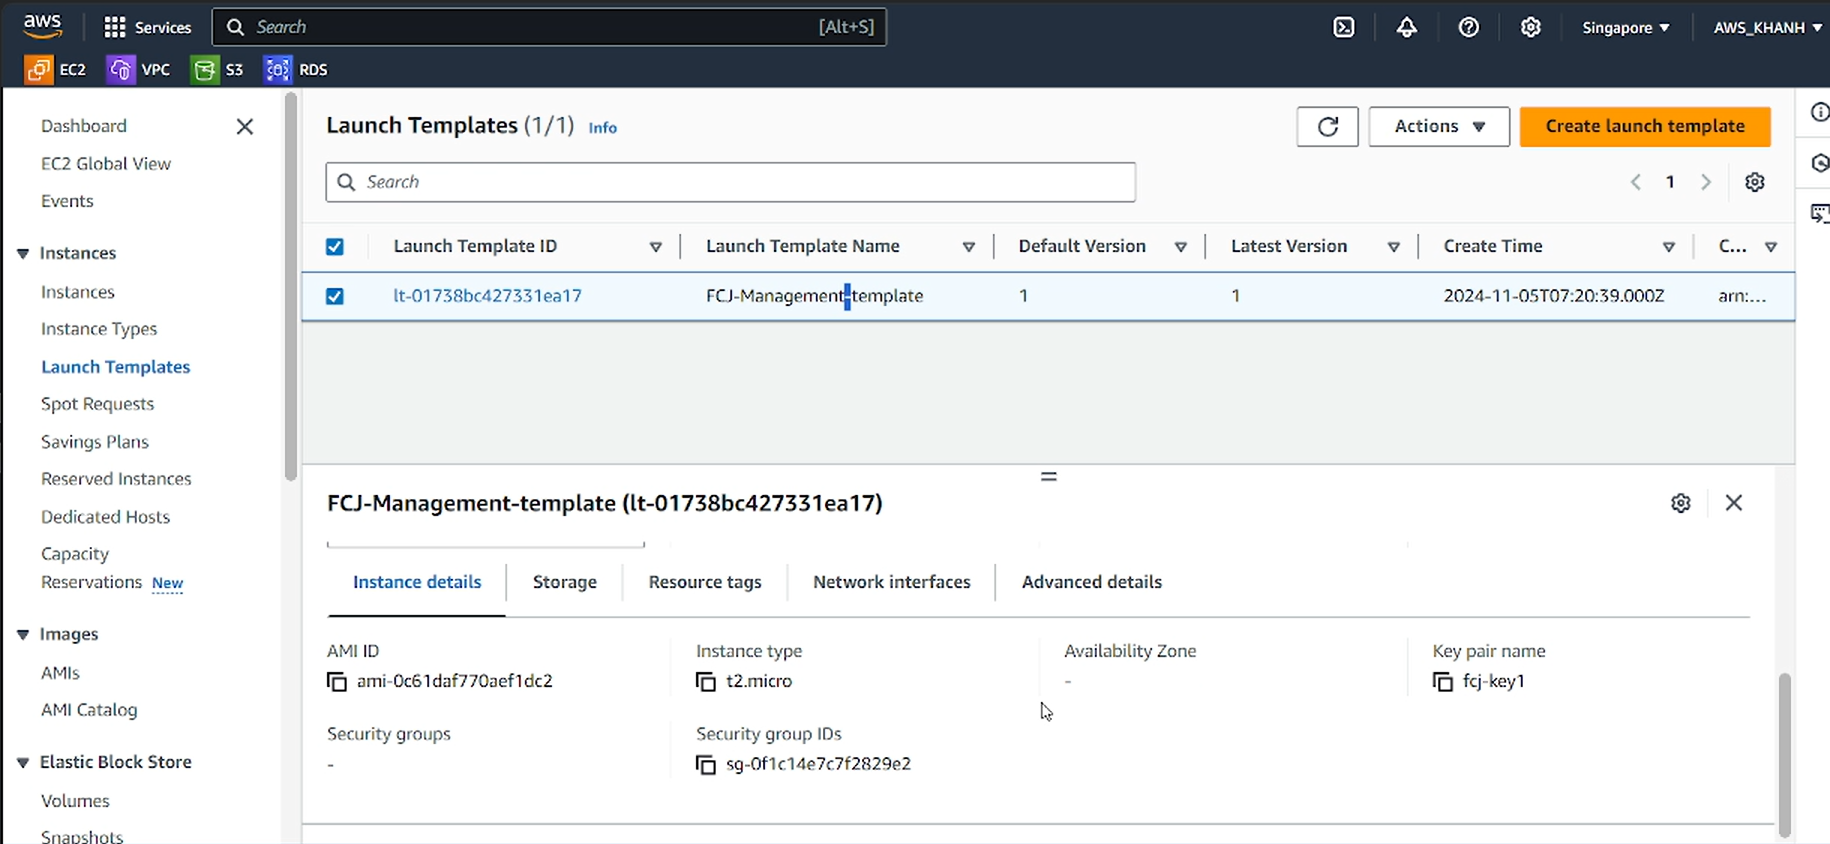Screen dimensions: 1830x844
Task: Open the help question mark icon
Action: [1468, 27]
